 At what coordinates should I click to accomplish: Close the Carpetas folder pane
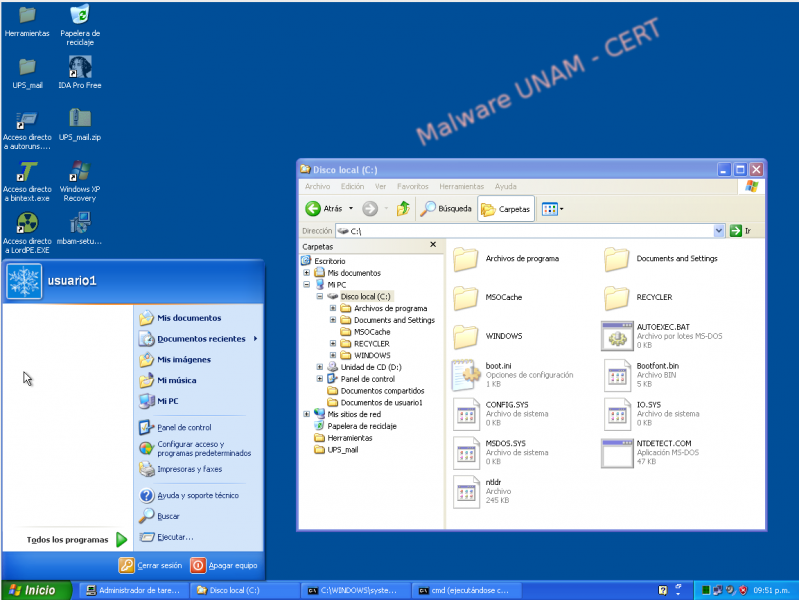click(x=433, y=245)
